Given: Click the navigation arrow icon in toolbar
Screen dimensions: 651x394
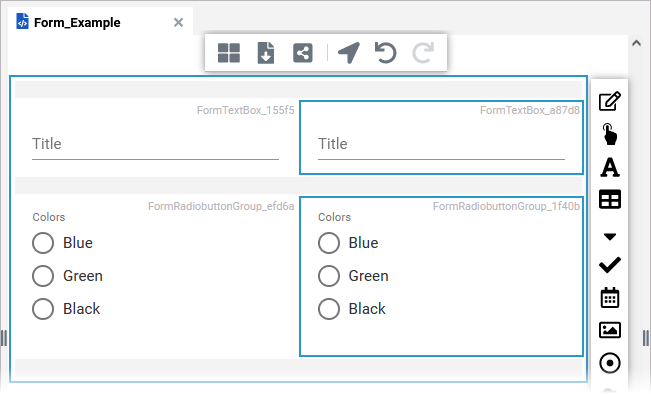Looking at the screenshot, I should (349, 53).
